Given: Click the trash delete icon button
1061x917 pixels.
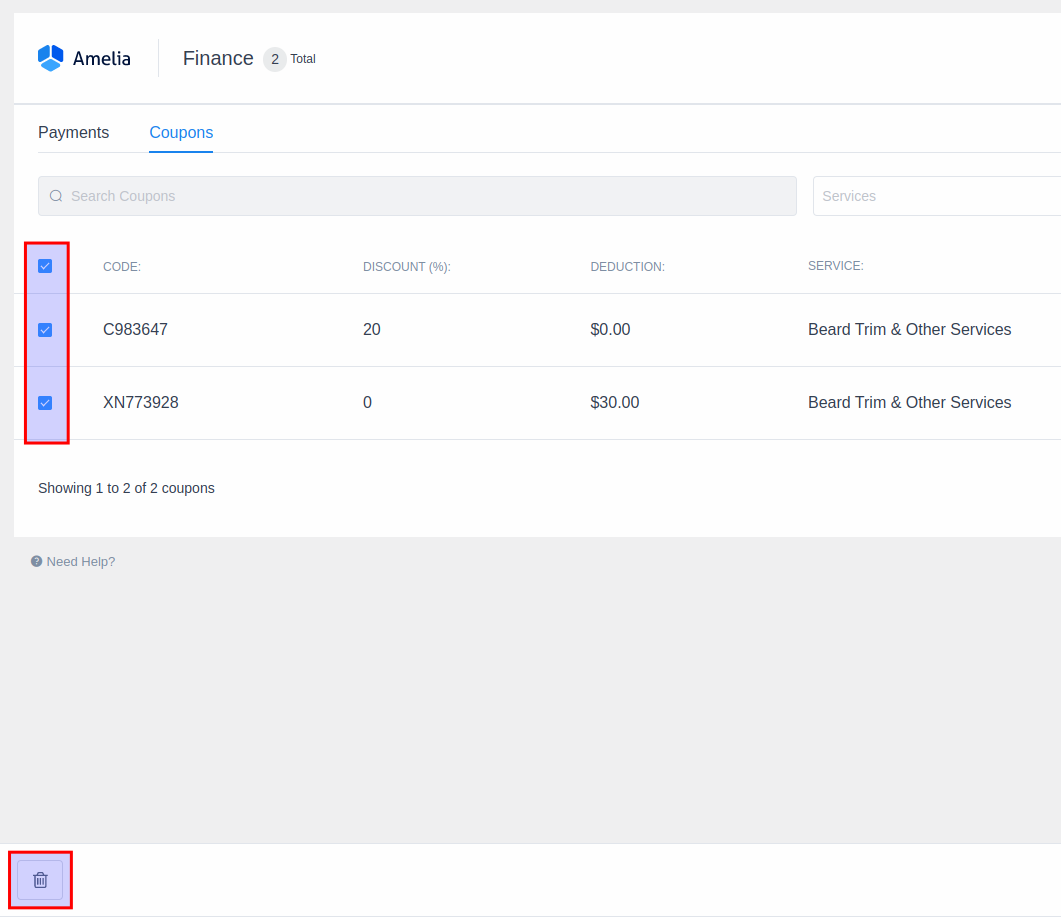Looking at the screenshot, I should 40,880.
